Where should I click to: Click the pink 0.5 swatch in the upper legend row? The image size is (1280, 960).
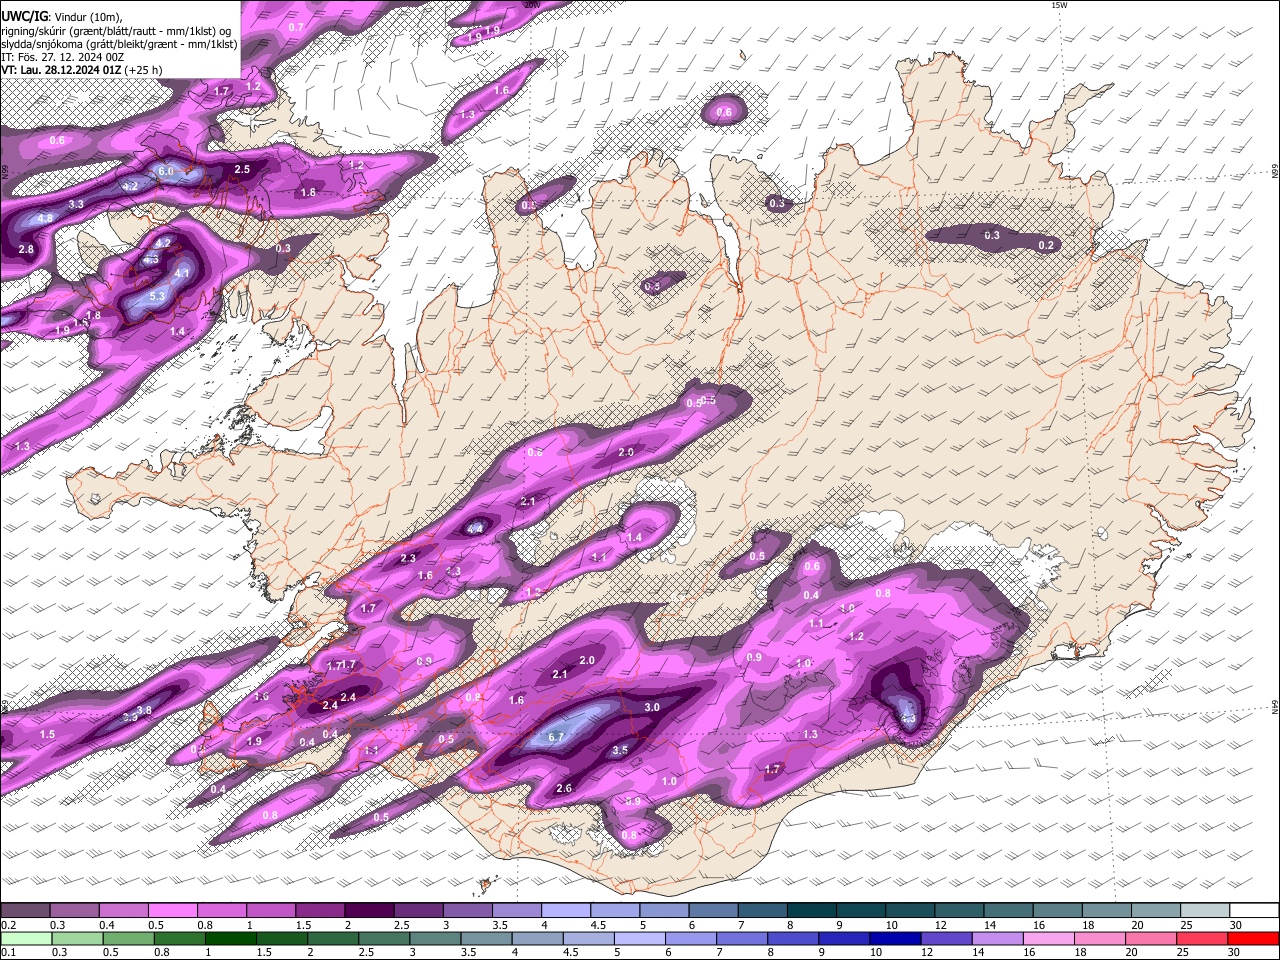tap(172, 911)
